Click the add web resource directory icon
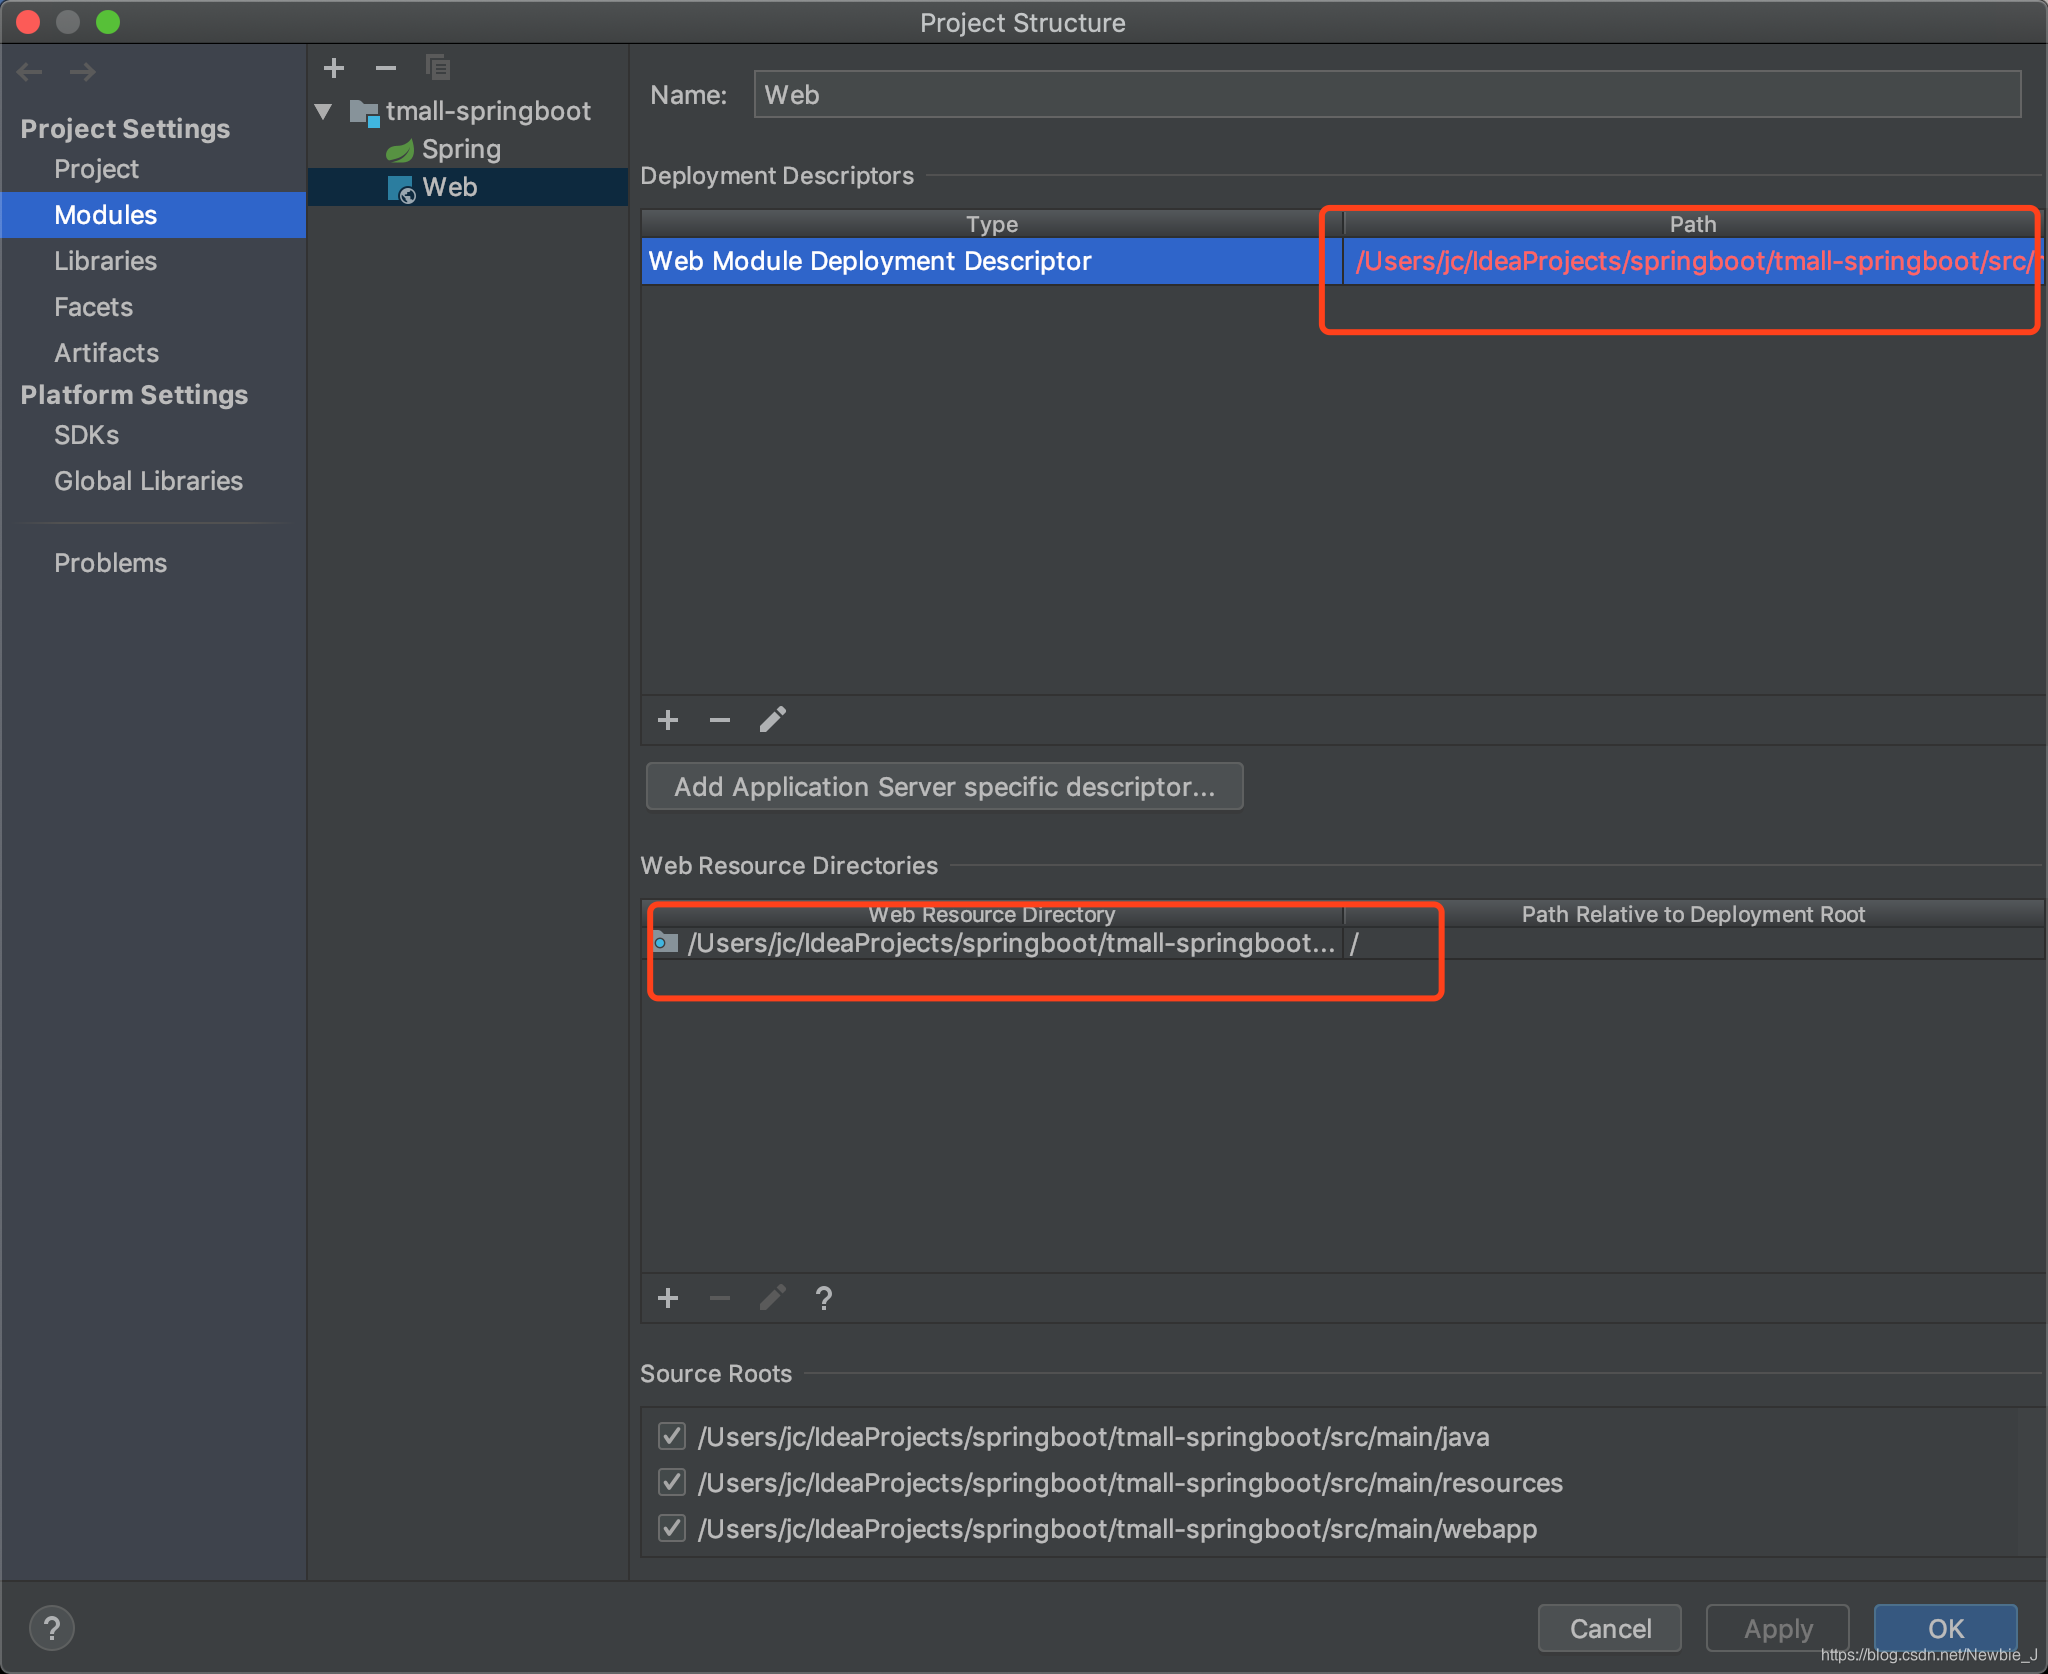Image resolution: width=2048 pixels, height=1674 pixels. (x=668, y=1298)
